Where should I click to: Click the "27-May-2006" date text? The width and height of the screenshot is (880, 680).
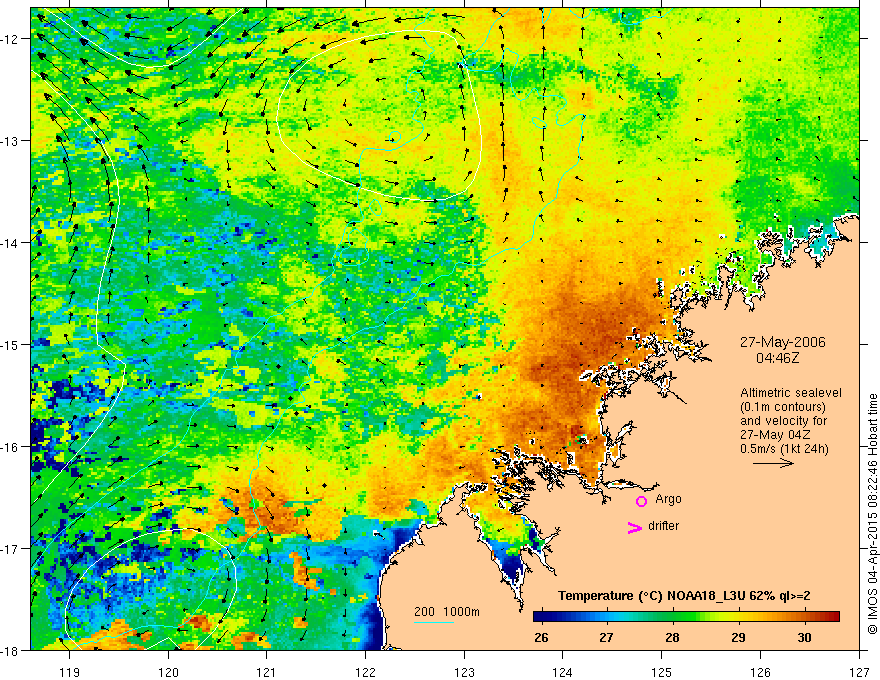click(x=782, y=342)
